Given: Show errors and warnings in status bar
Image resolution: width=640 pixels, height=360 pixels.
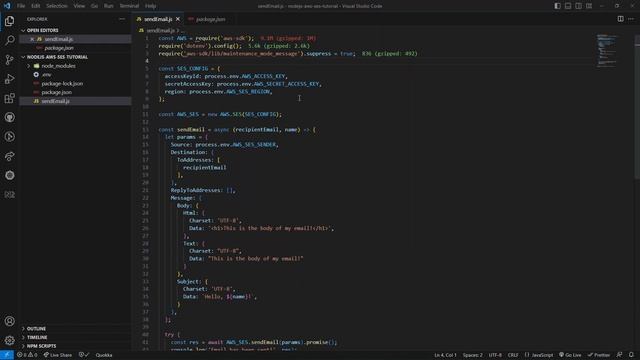Looking at the screenshot, I should tap(27, 355).
